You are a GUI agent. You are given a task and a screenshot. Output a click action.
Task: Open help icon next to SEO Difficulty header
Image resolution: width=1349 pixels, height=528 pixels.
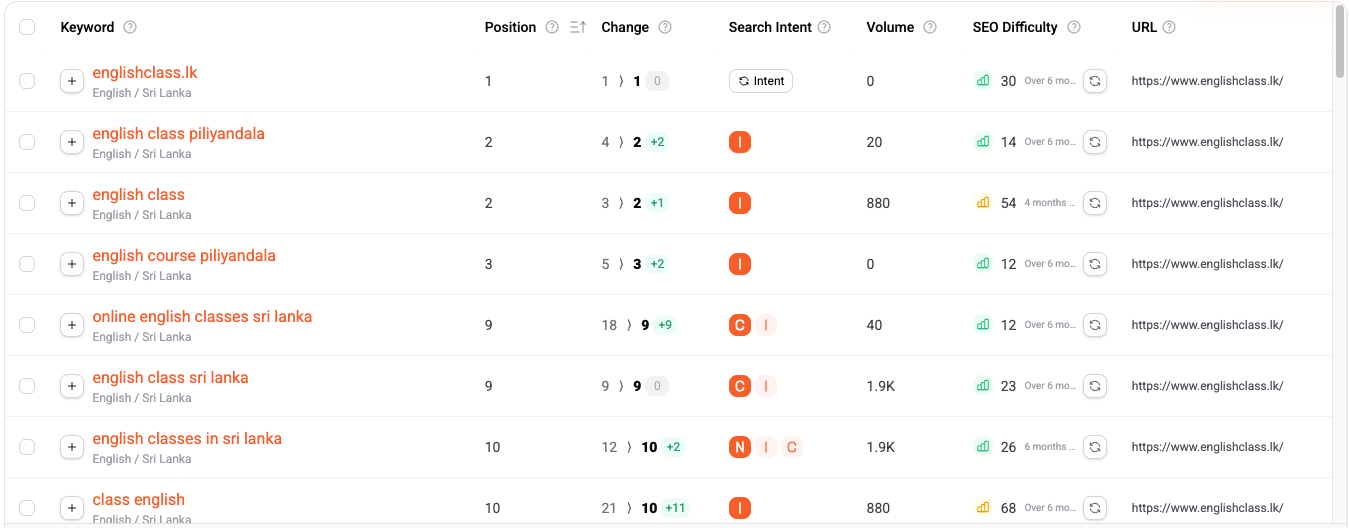1074,27
